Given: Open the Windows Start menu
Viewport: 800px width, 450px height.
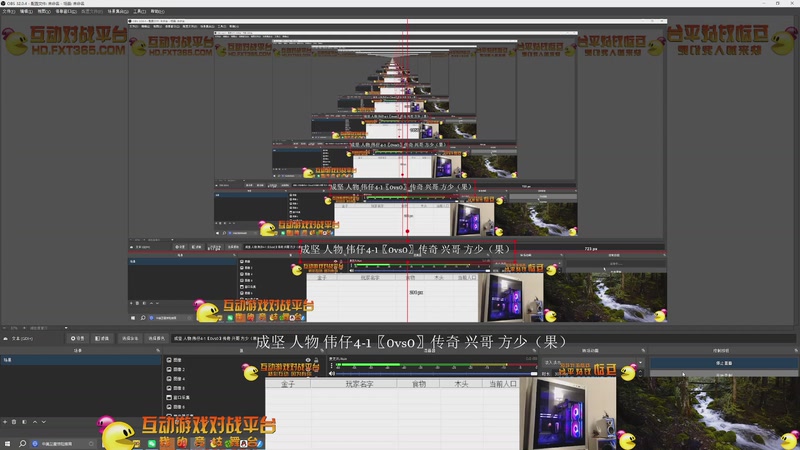Looking at the screenshot, I should pos(7,443).
